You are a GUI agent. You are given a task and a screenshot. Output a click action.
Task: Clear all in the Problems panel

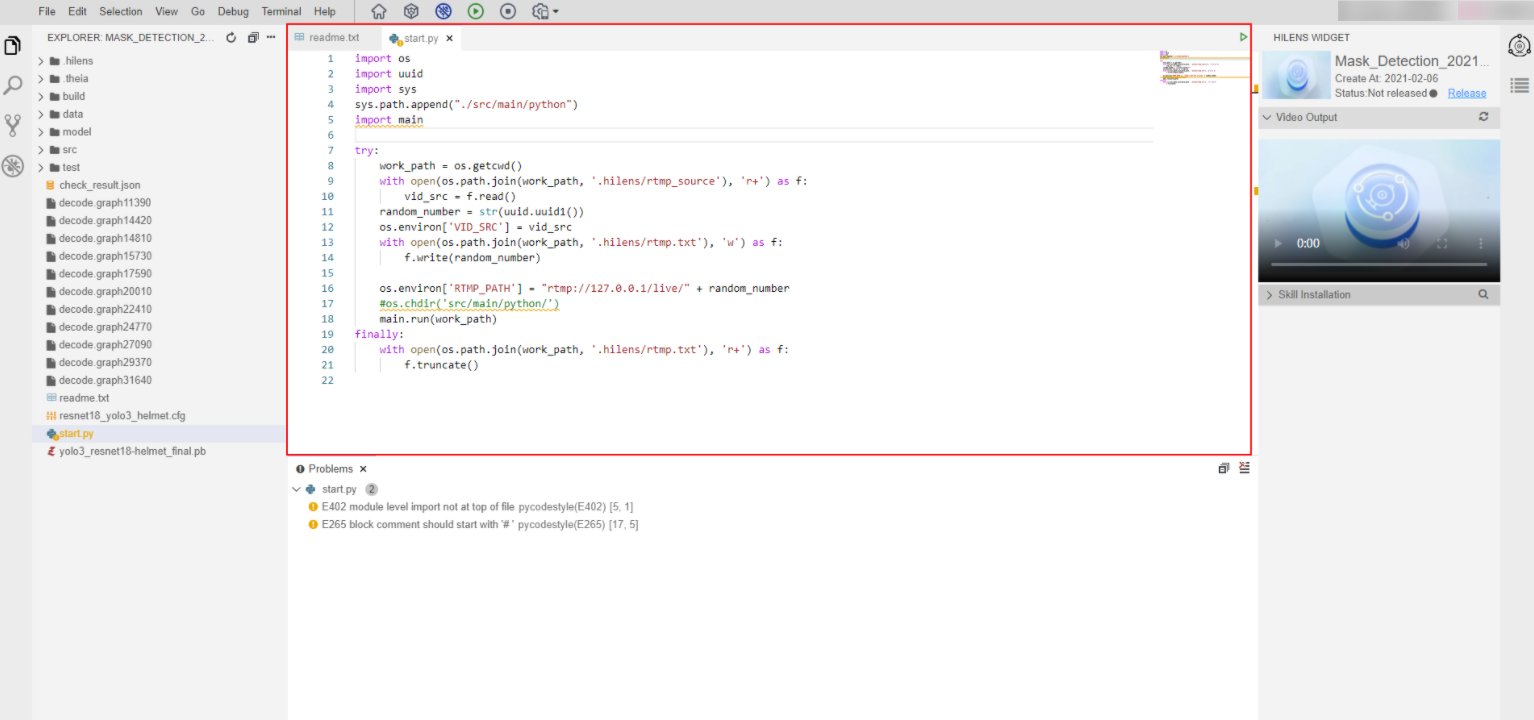(x=1244, y=468)
